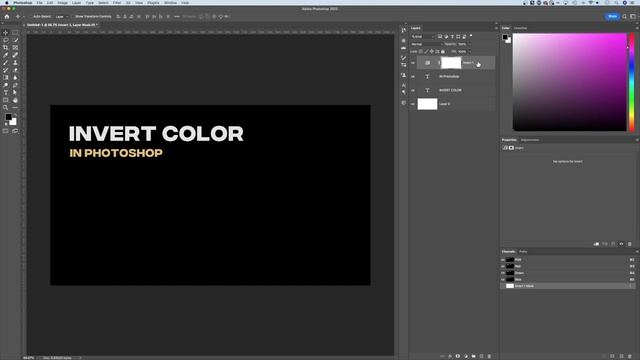640x360 pixels.
Task: Select the Hand tool
Action: coord(15,100)
